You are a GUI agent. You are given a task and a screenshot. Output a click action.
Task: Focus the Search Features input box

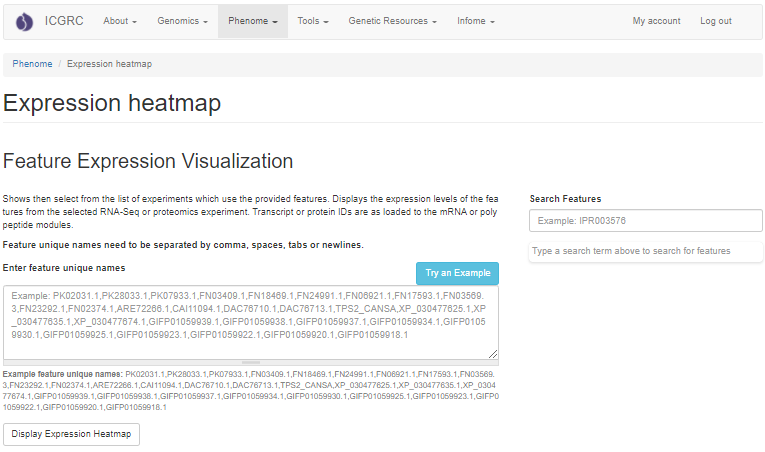point(645,220)
